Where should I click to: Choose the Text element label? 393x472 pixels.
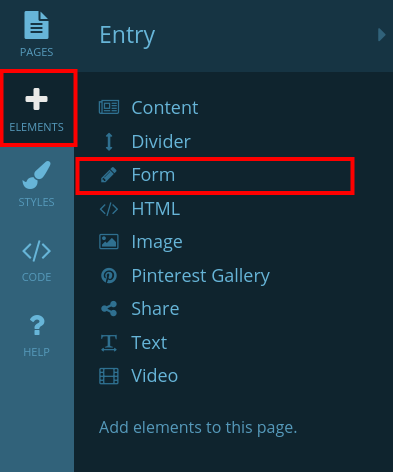tap(149, 343)
